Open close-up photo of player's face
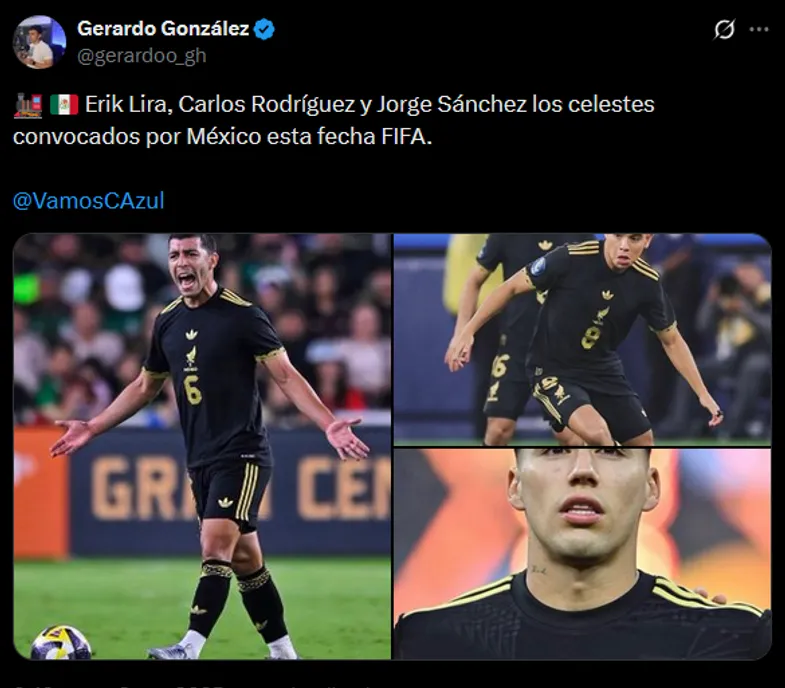This screenshot has width=785, height=688. pos(582,554)
